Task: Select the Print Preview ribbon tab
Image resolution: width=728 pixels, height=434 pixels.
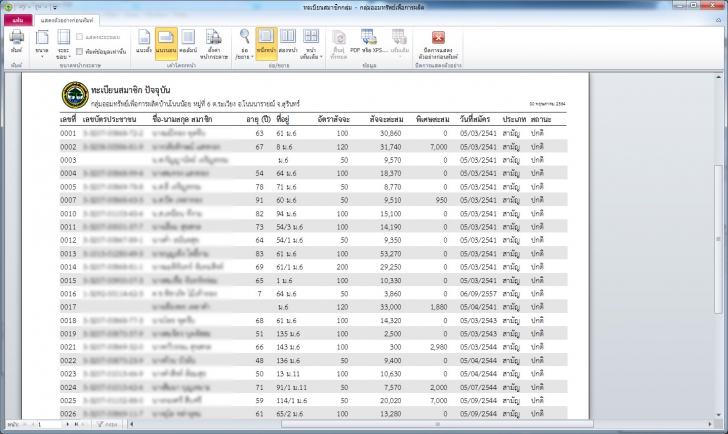Action: [x=66, y=19]
